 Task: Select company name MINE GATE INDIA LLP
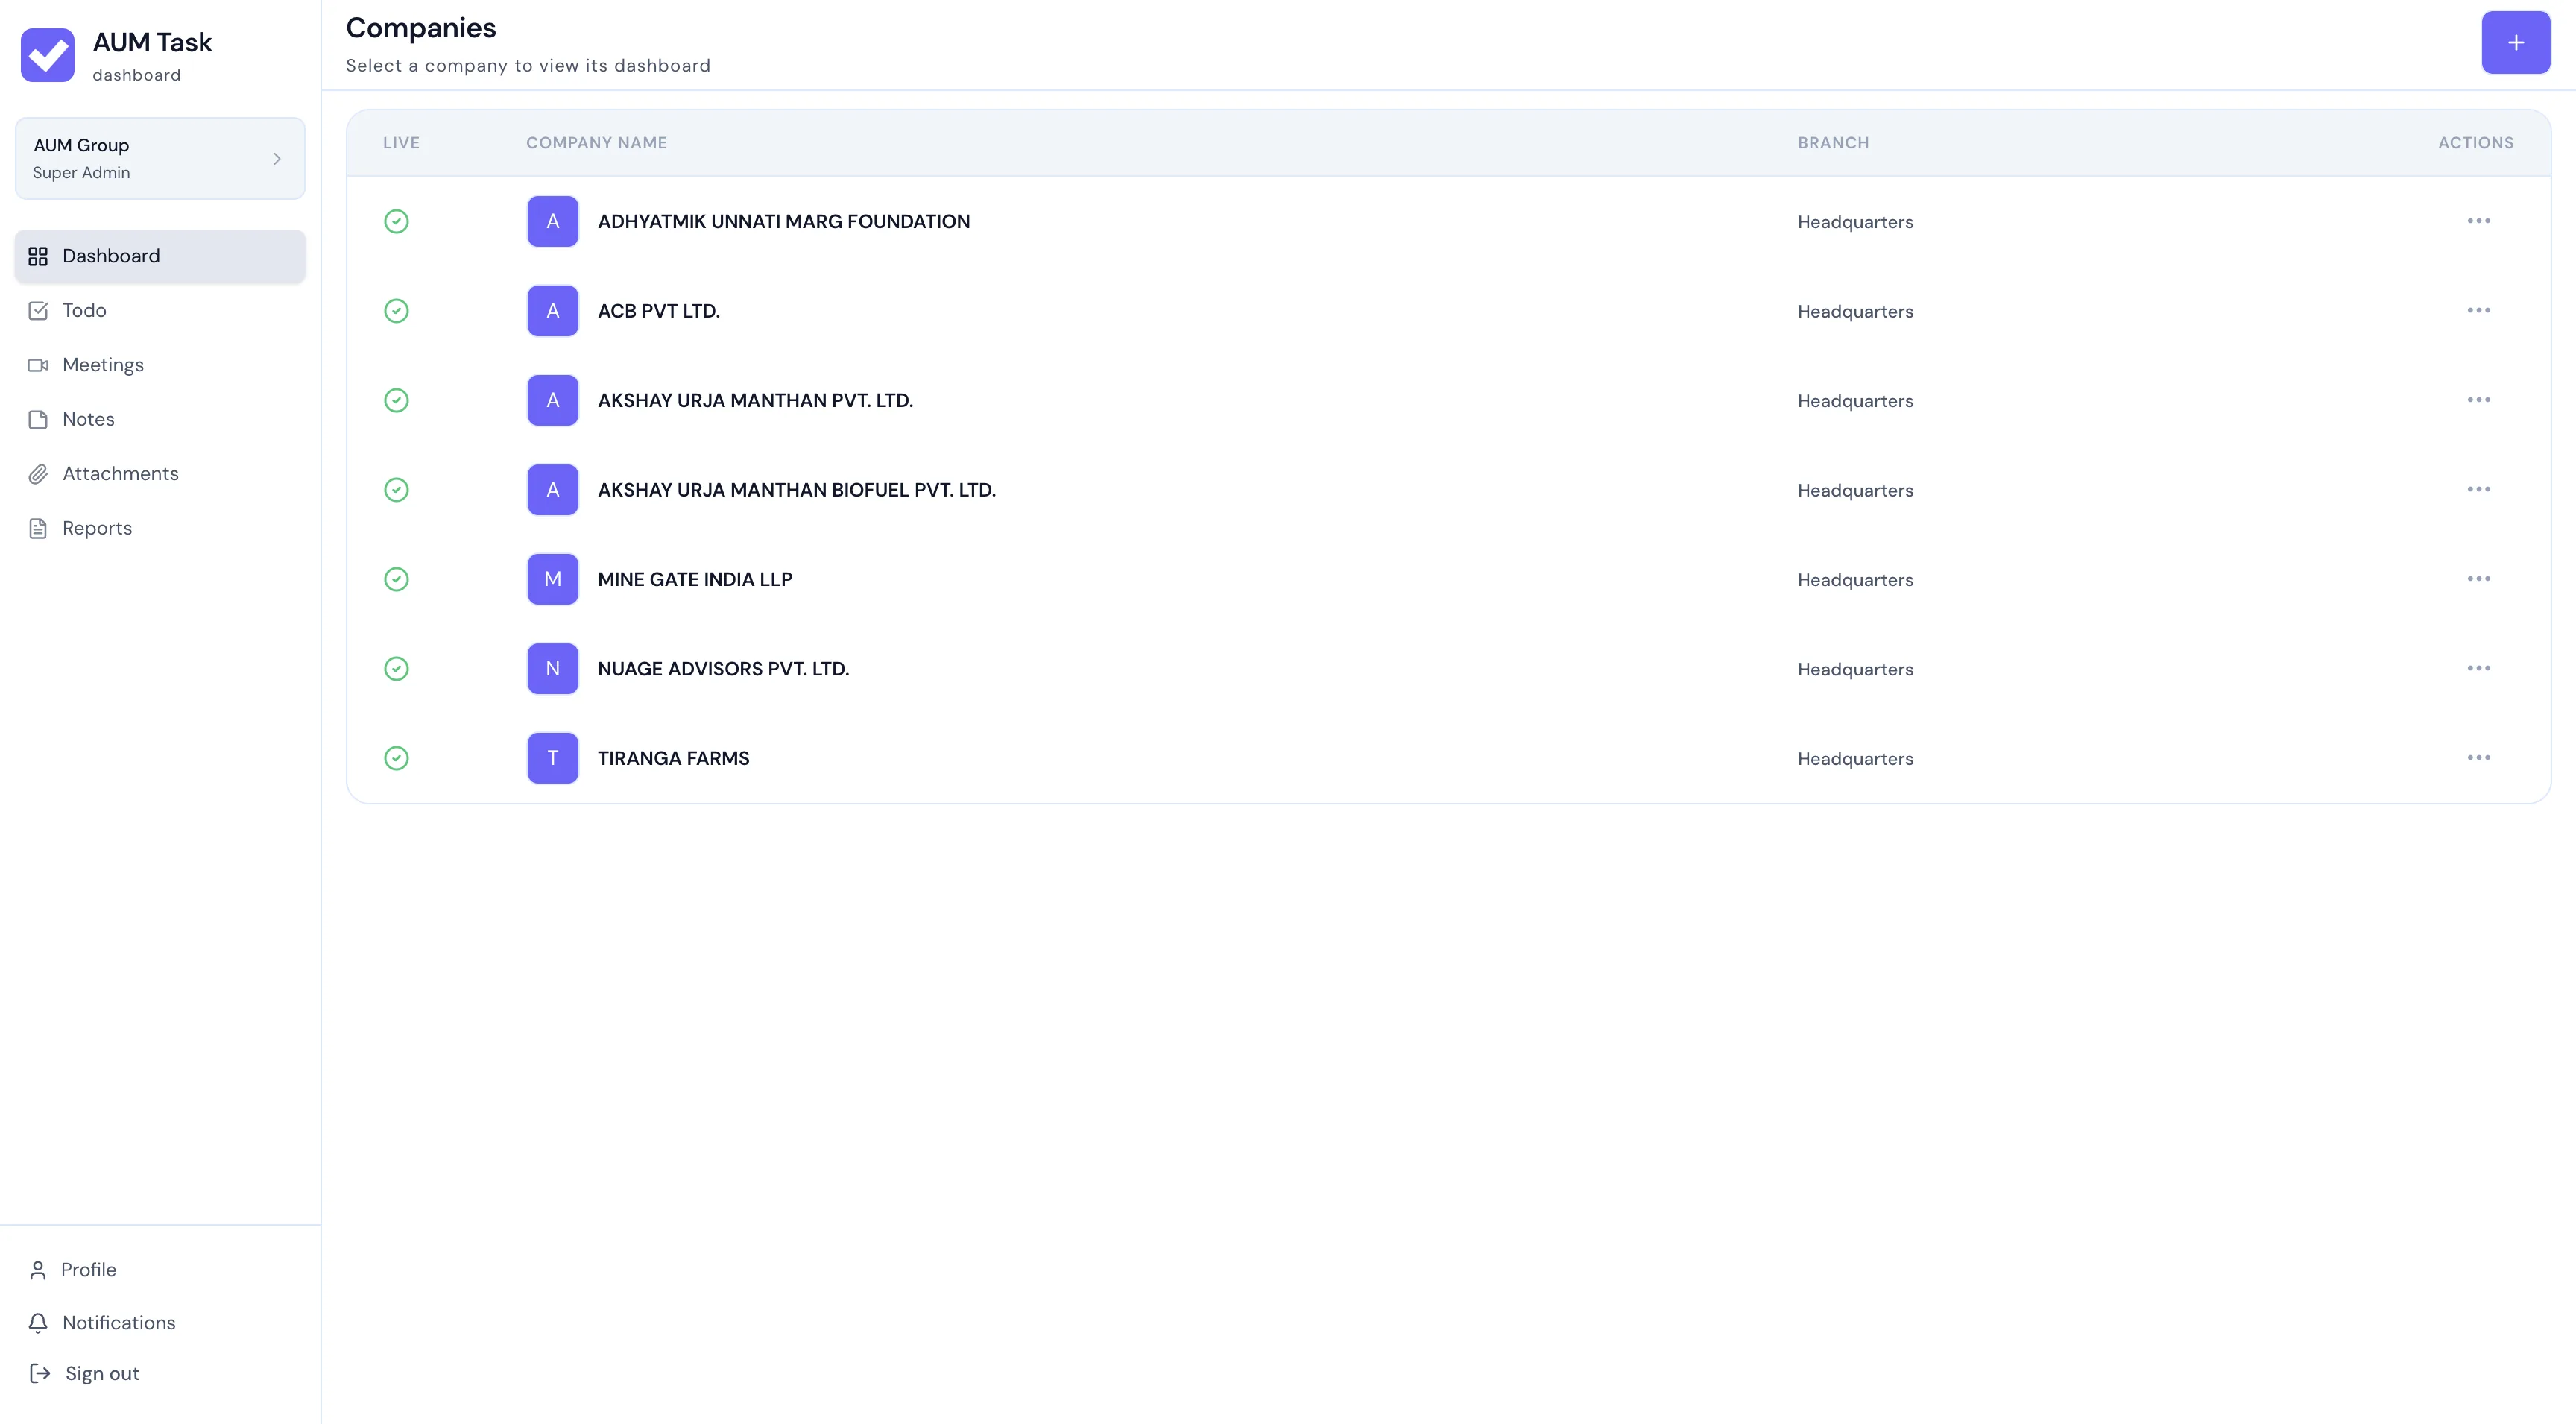coord(695,580)
